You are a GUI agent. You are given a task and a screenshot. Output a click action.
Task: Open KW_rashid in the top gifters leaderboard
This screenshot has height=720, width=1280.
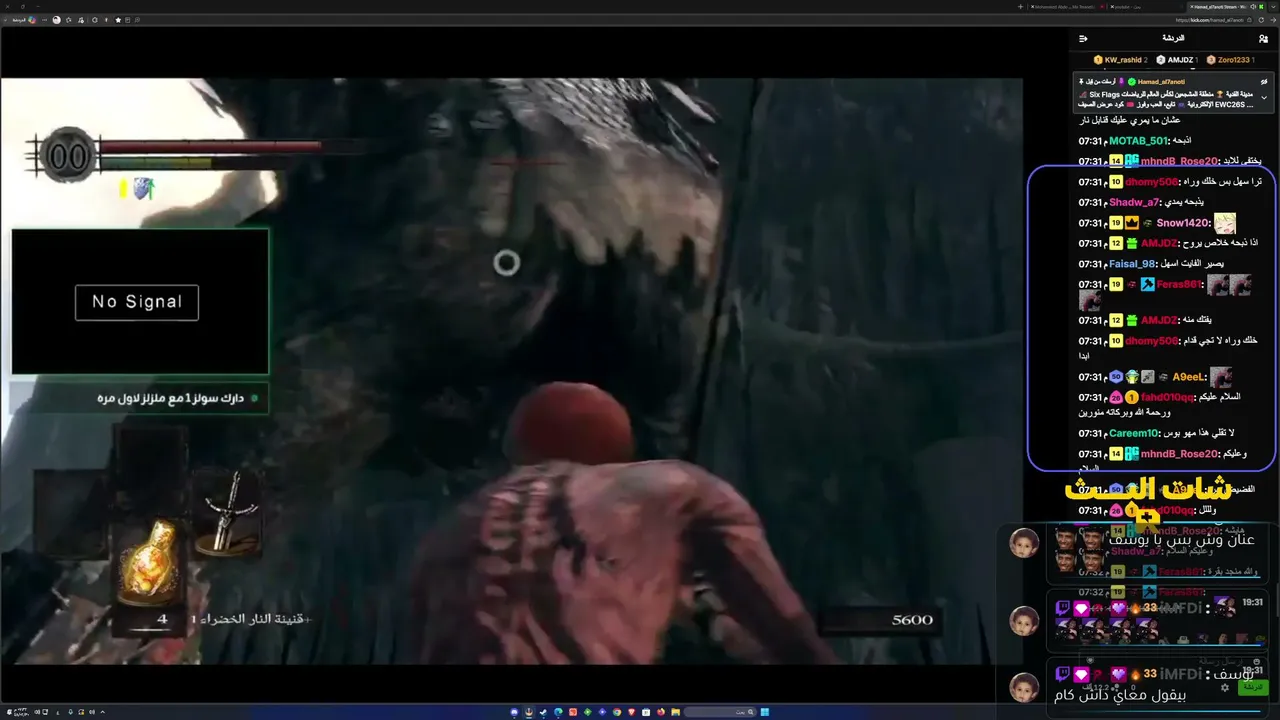pyautogui.click(x=1120, y=60)
